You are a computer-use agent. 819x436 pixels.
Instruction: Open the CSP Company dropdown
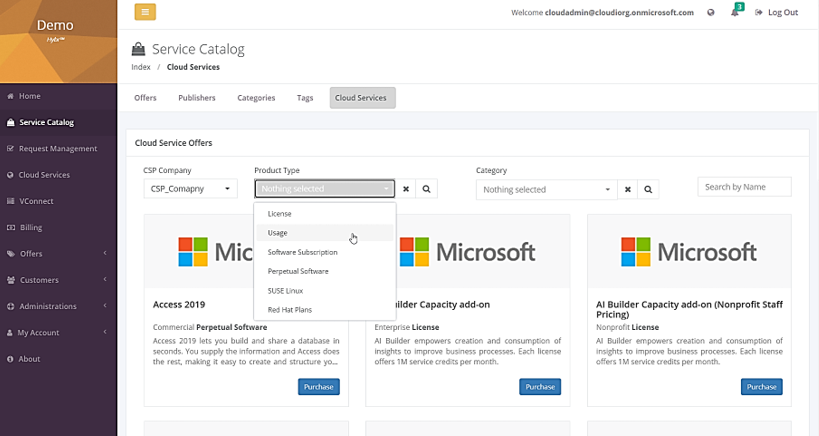(x=191, y=188)
